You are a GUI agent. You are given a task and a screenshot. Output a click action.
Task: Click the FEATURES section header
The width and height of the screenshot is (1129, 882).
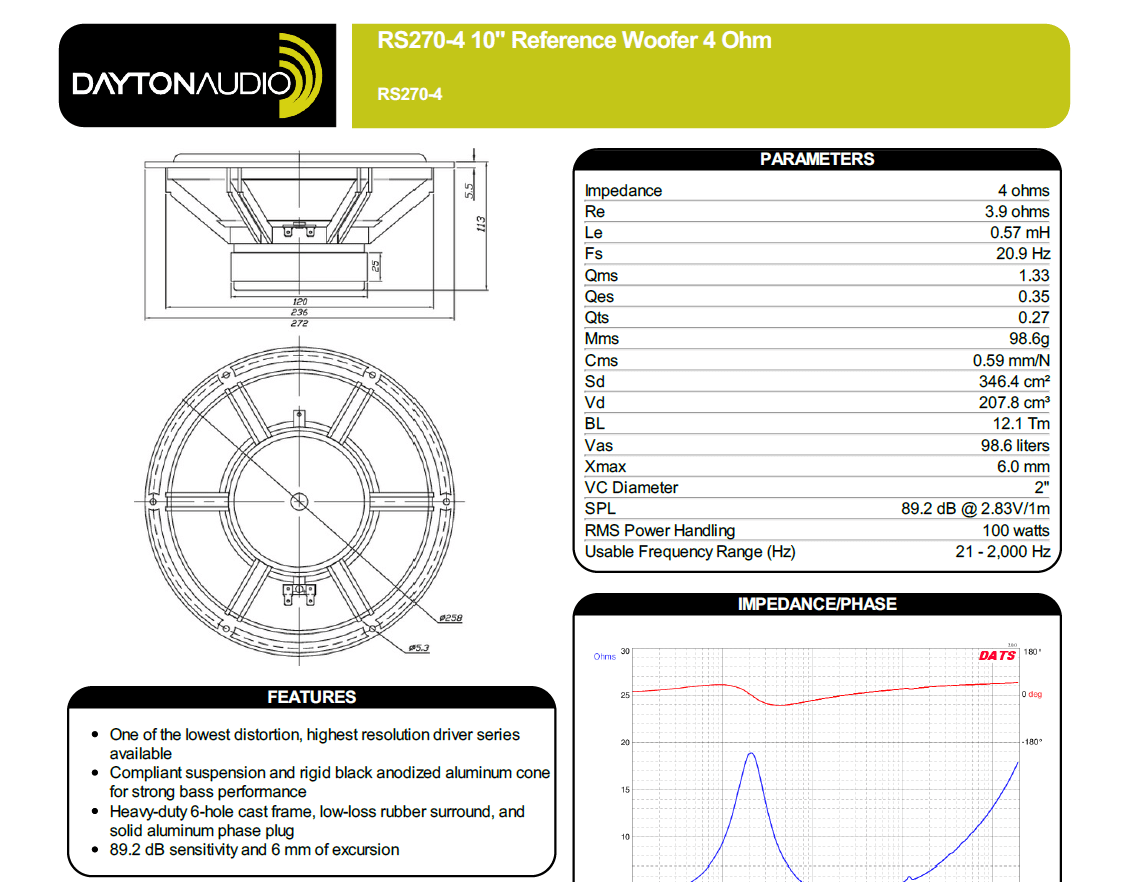311,697
